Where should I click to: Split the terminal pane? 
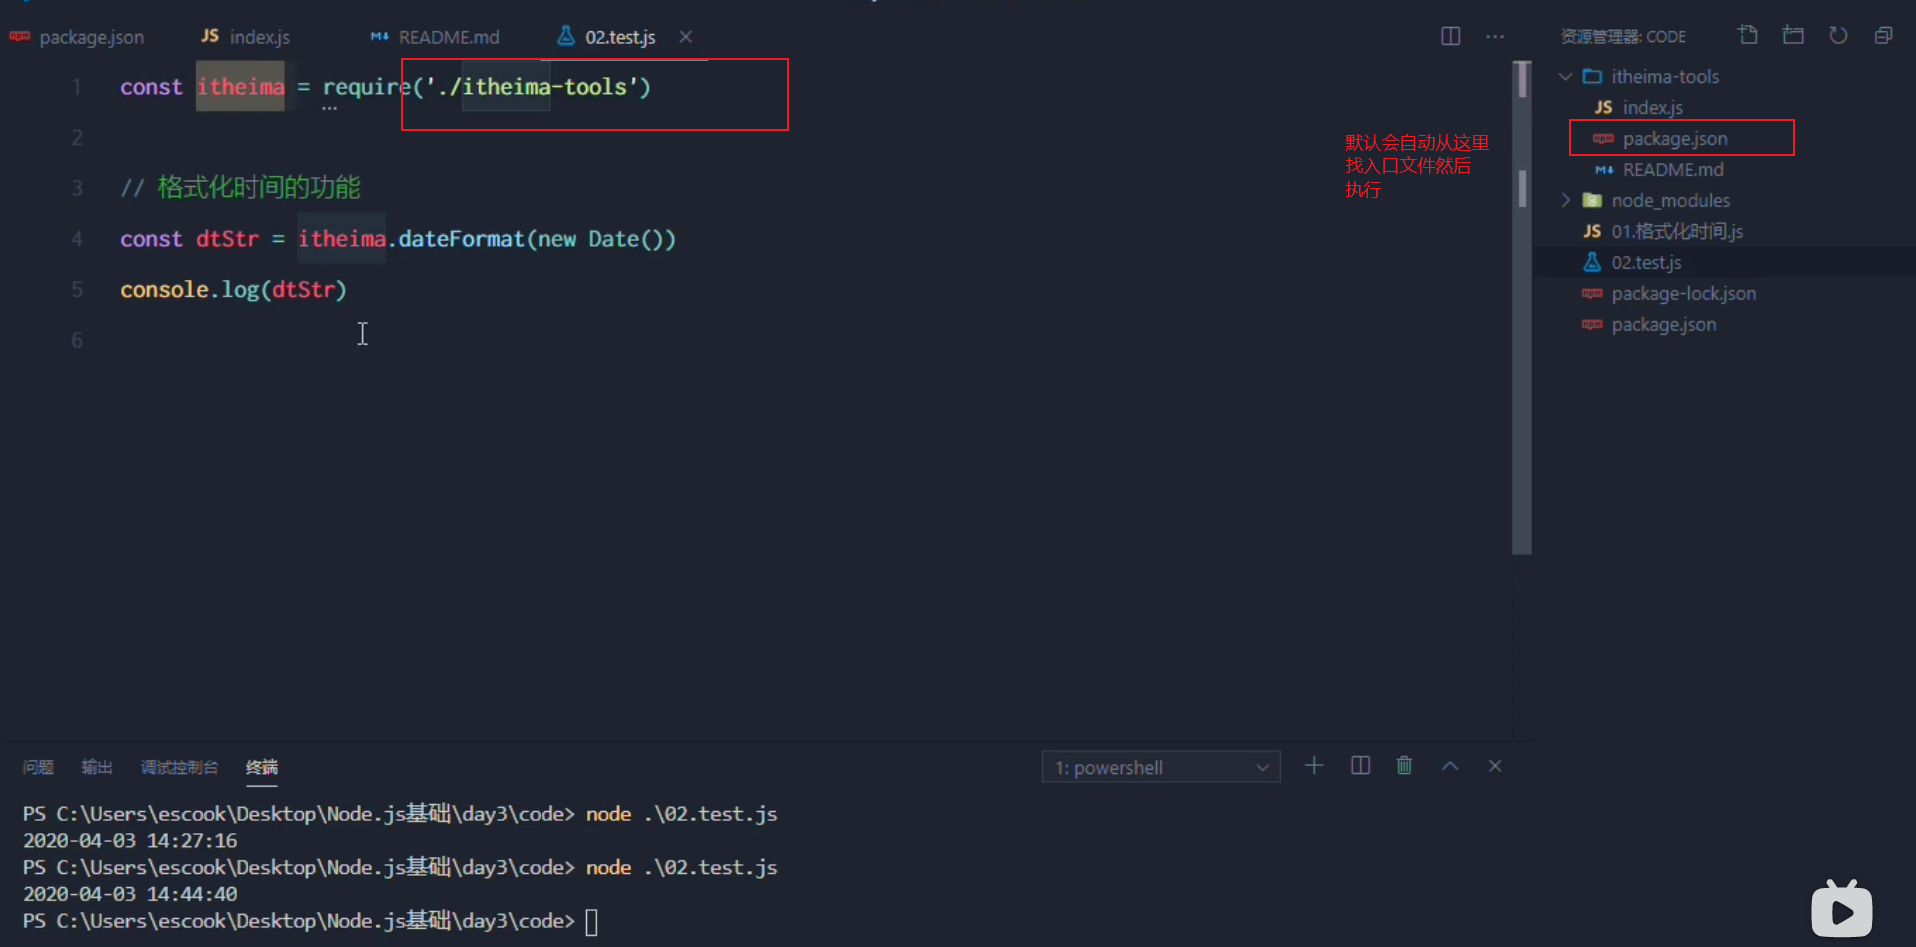tap(1360, 766)
